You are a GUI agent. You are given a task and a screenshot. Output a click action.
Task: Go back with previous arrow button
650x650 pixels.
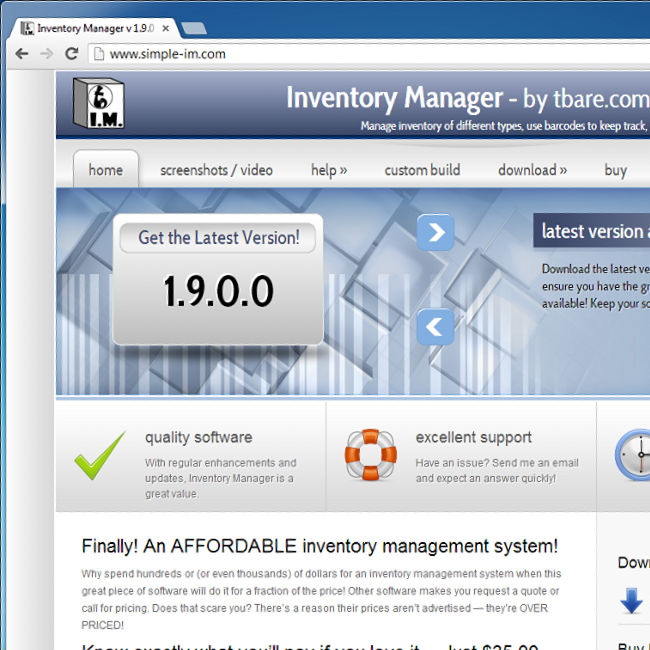[435, 327]
